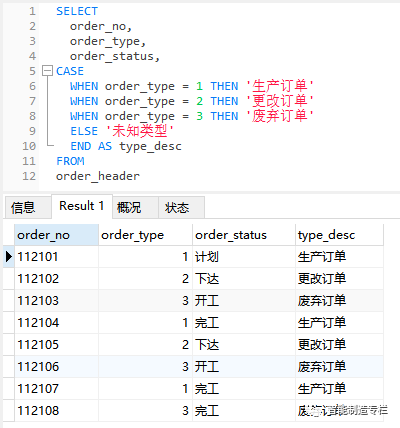
Task: Select cell 112104 in order_no
Action: click(56, 323)
